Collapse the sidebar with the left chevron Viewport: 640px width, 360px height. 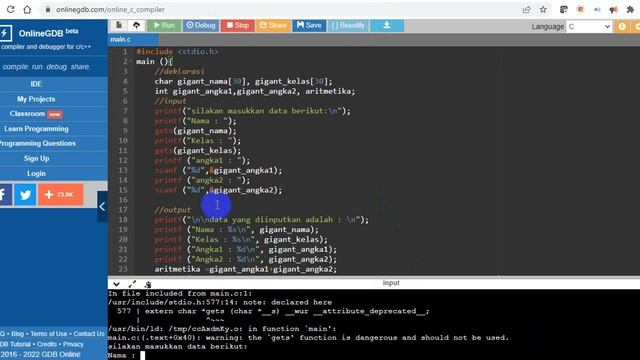pos(102,207)
